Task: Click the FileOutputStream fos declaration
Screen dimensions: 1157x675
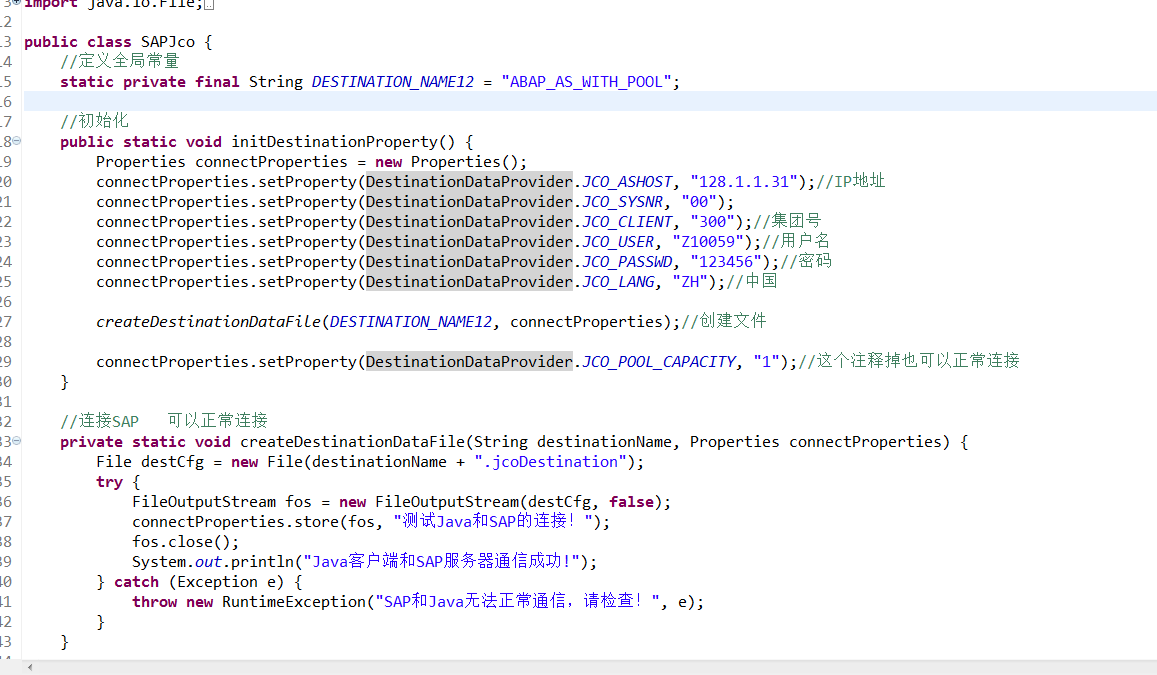Action: [401, 502]
